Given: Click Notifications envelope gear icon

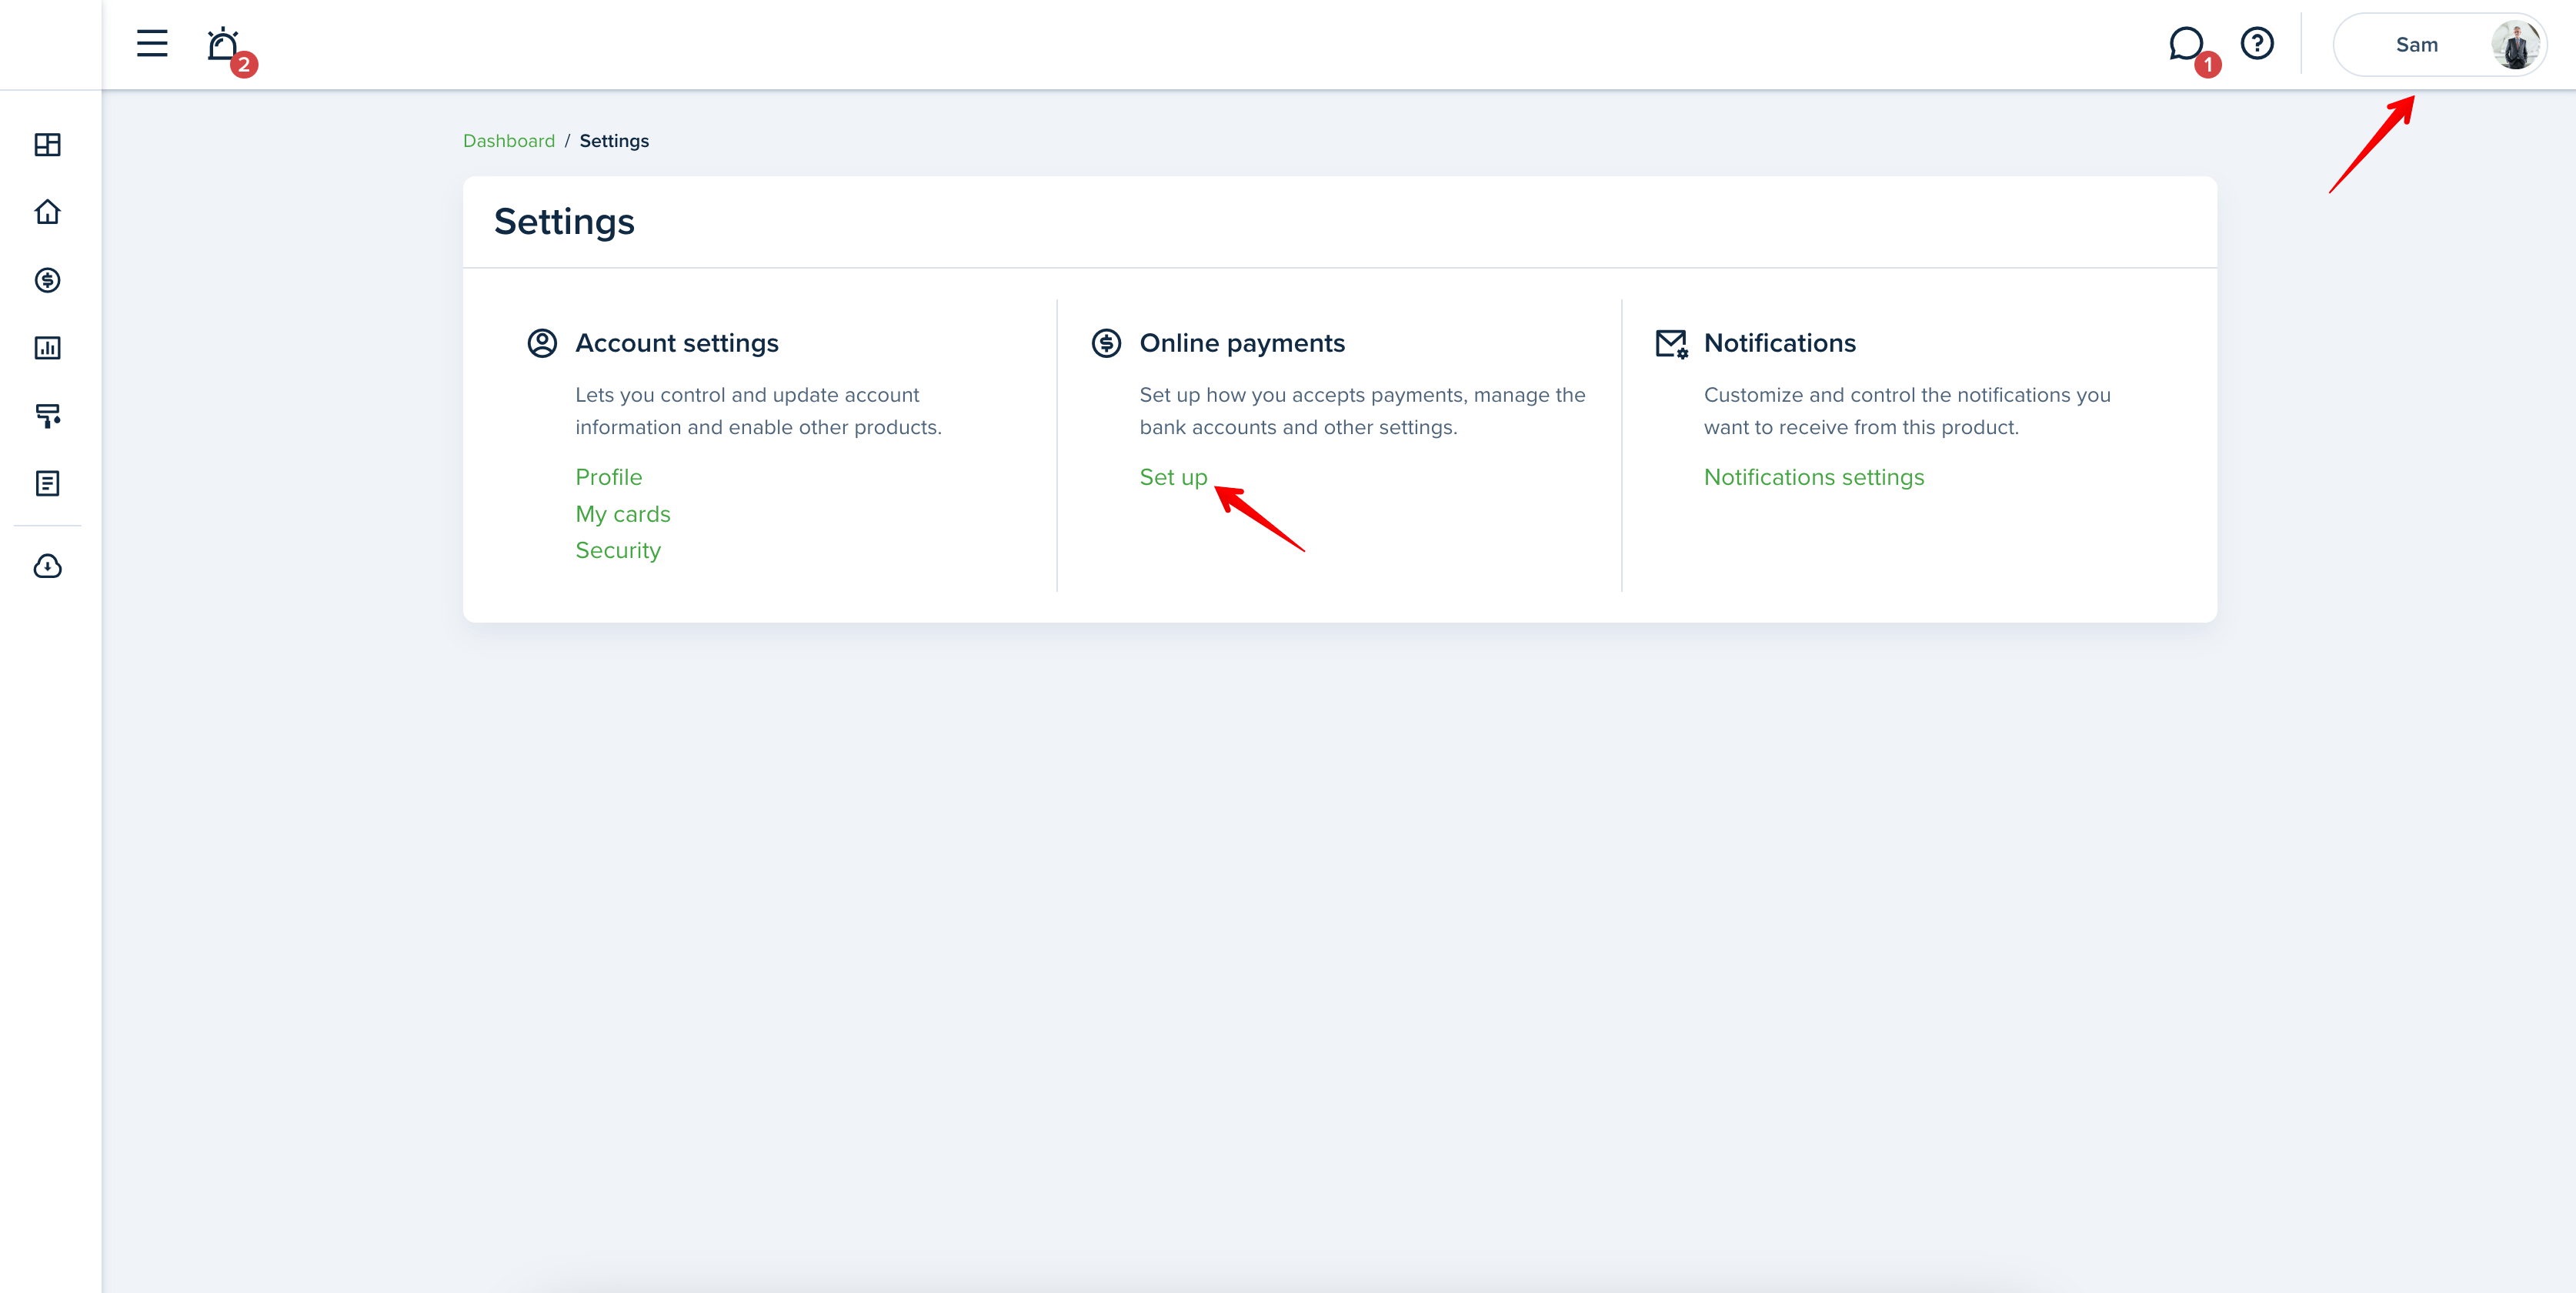Looking at the screenshot, I should 1672,344.
